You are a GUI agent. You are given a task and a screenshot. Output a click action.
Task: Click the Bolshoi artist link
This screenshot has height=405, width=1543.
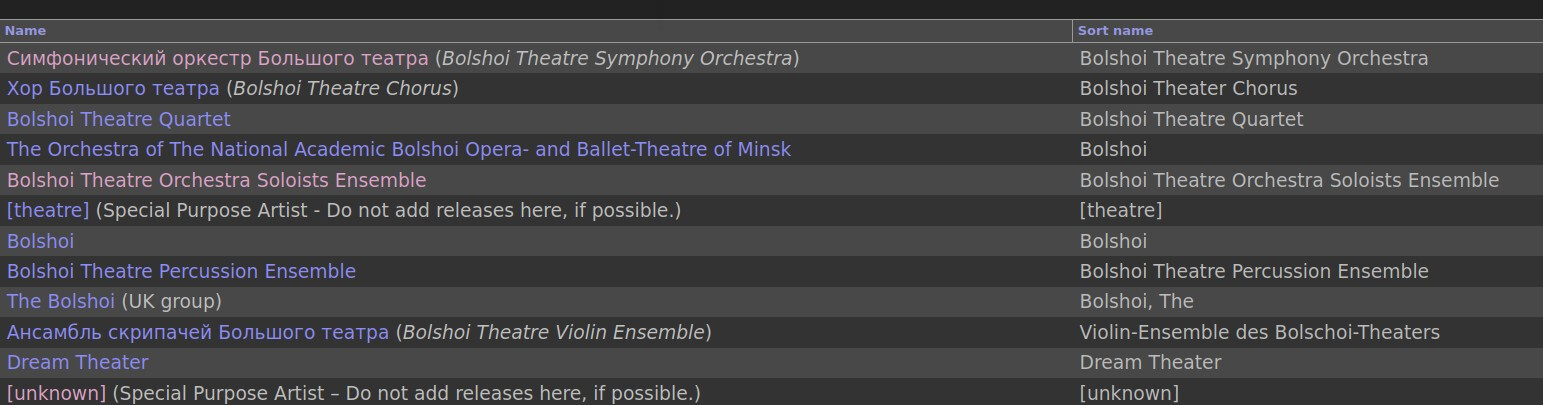coord(40,241)
